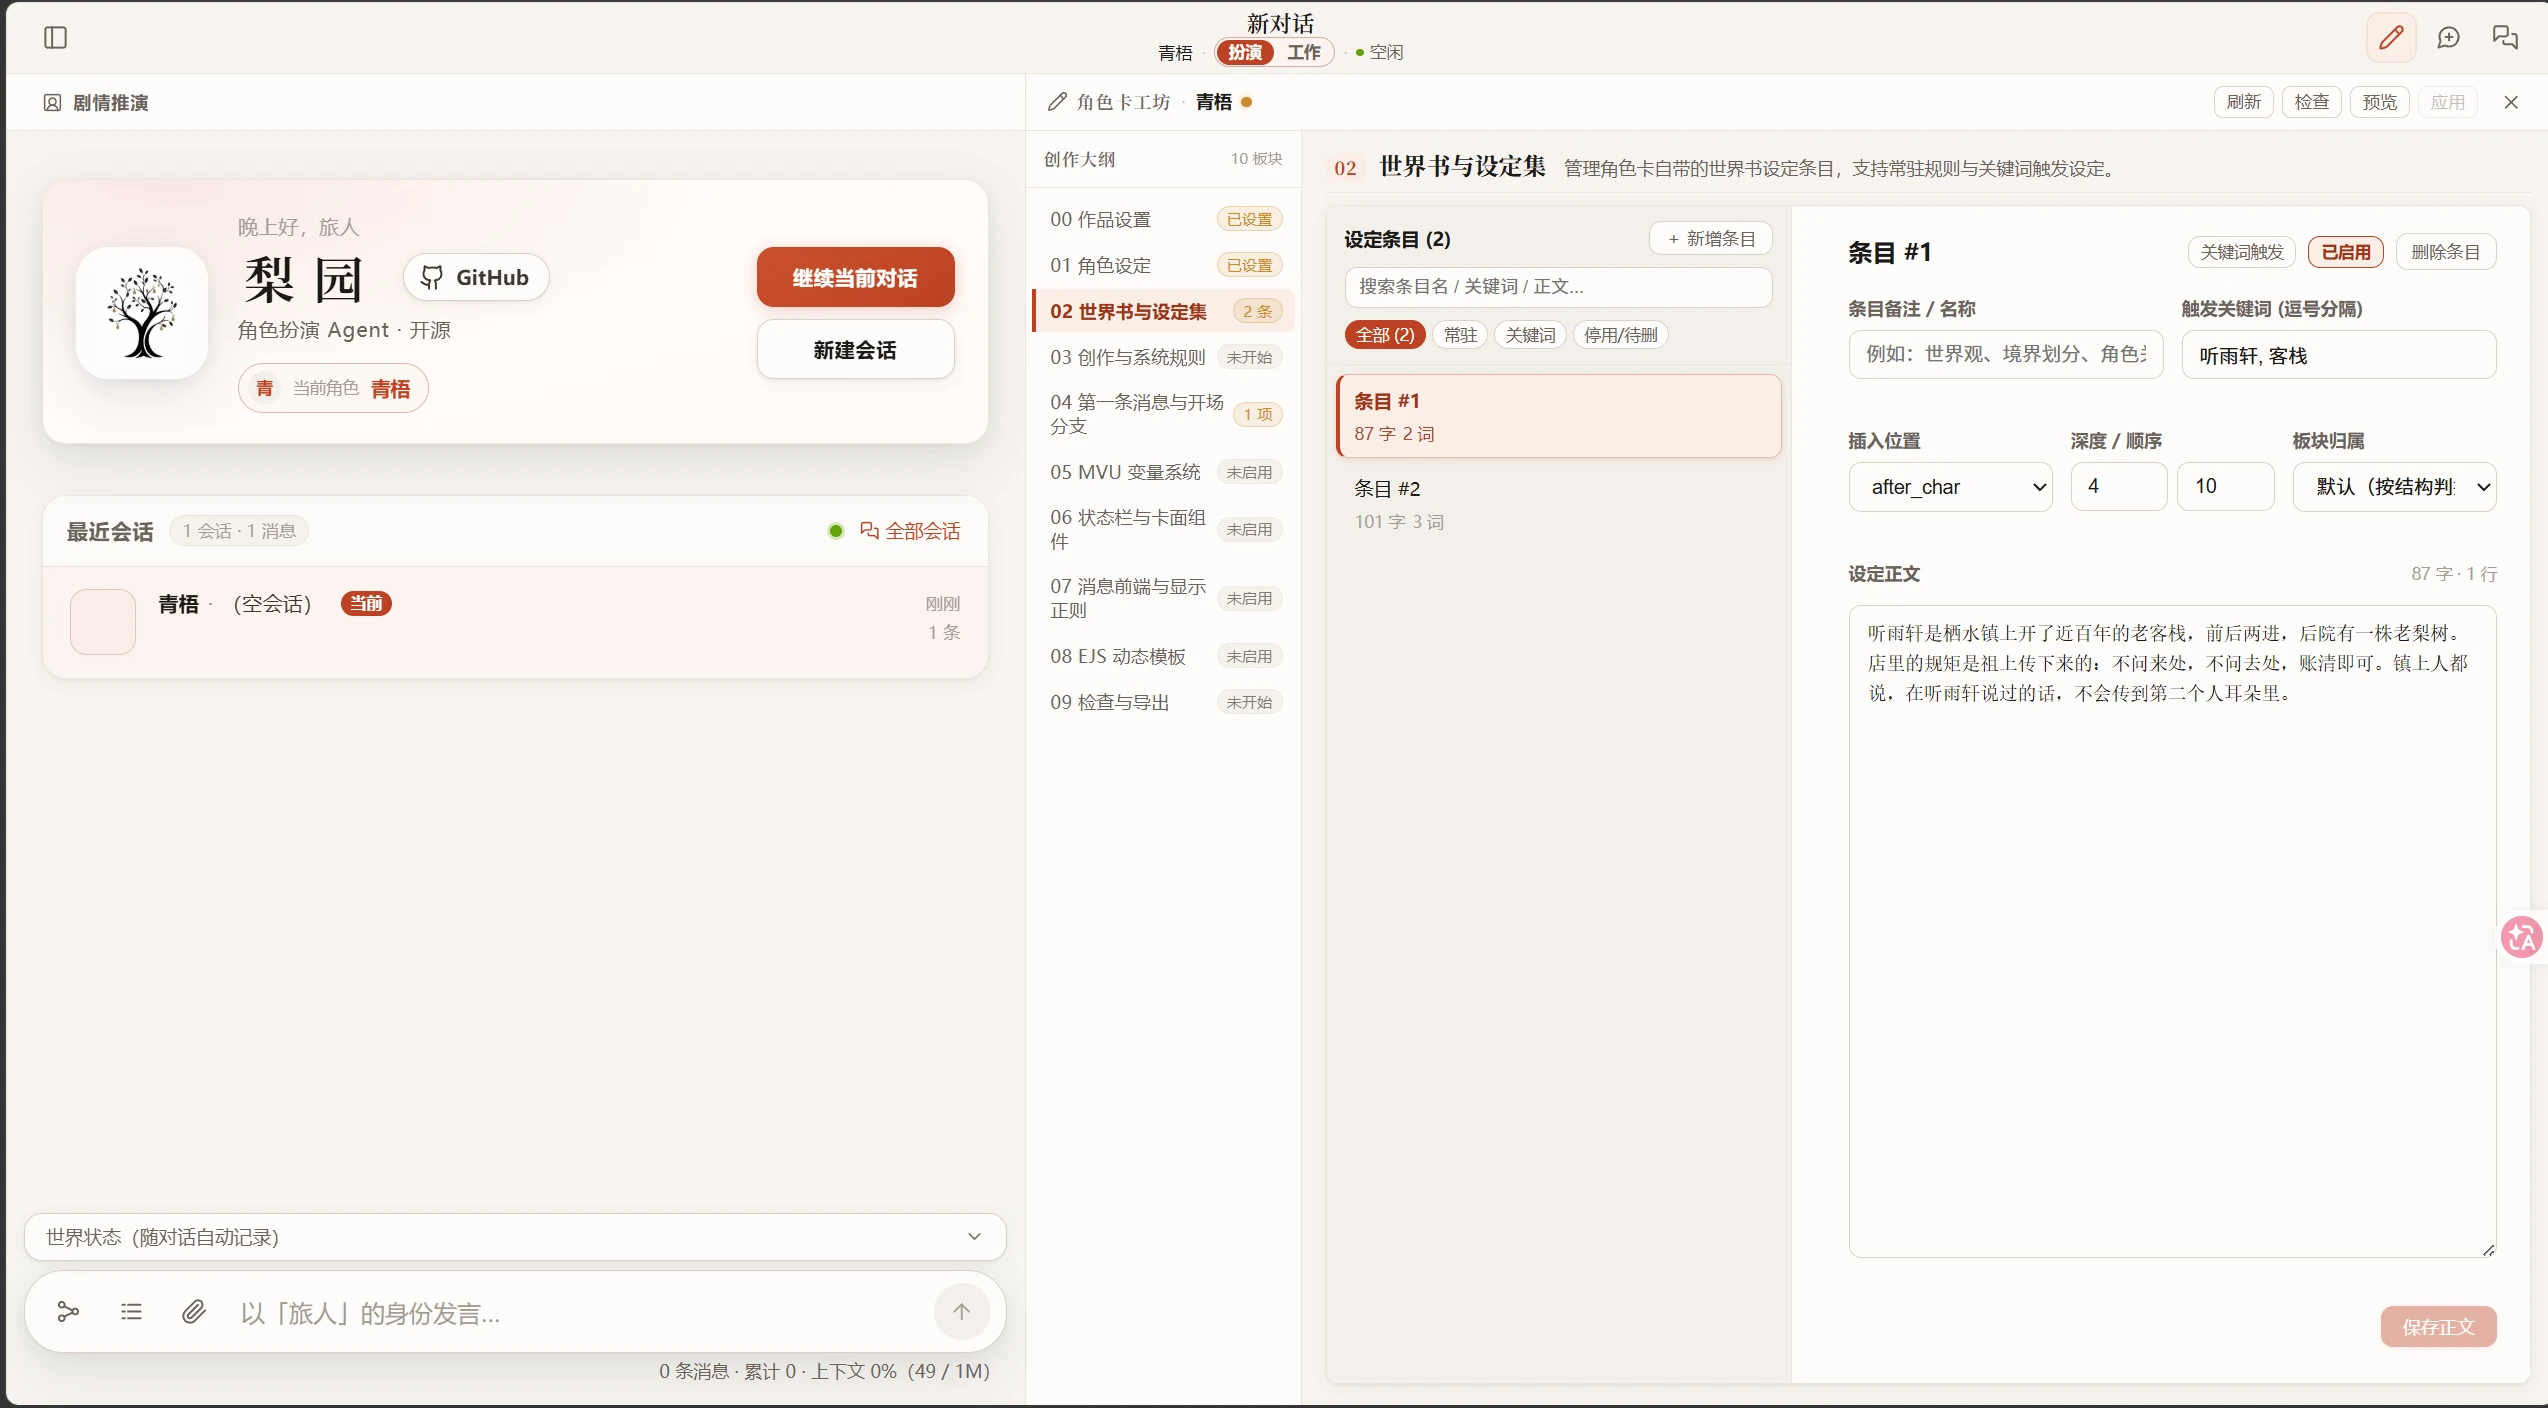Open 09 检查与导出 outline section

click(x=1165, y=702)
